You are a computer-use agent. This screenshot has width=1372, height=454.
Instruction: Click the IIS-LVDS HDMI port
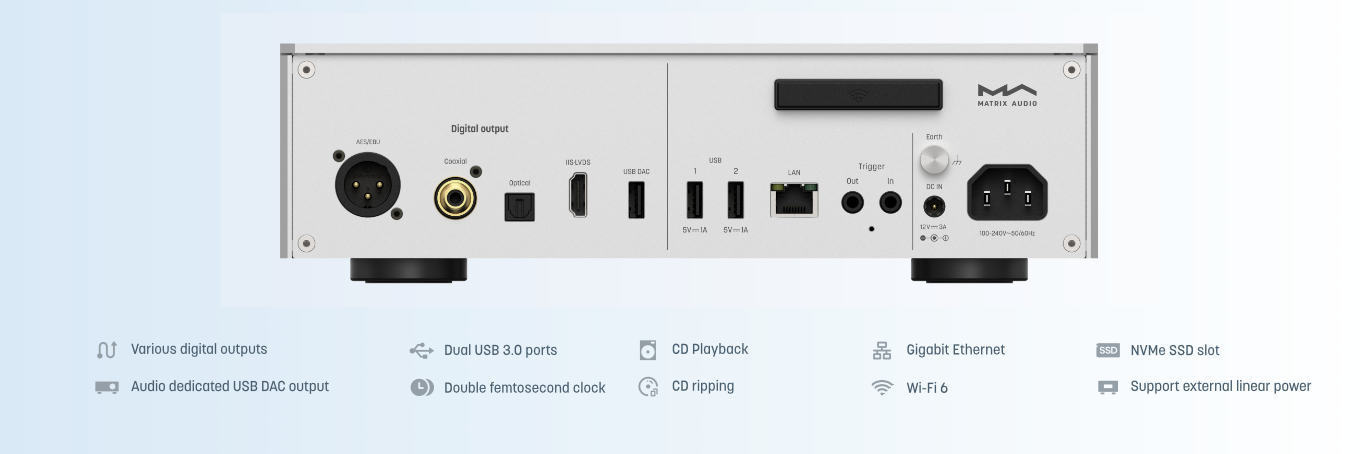[578, 195]
